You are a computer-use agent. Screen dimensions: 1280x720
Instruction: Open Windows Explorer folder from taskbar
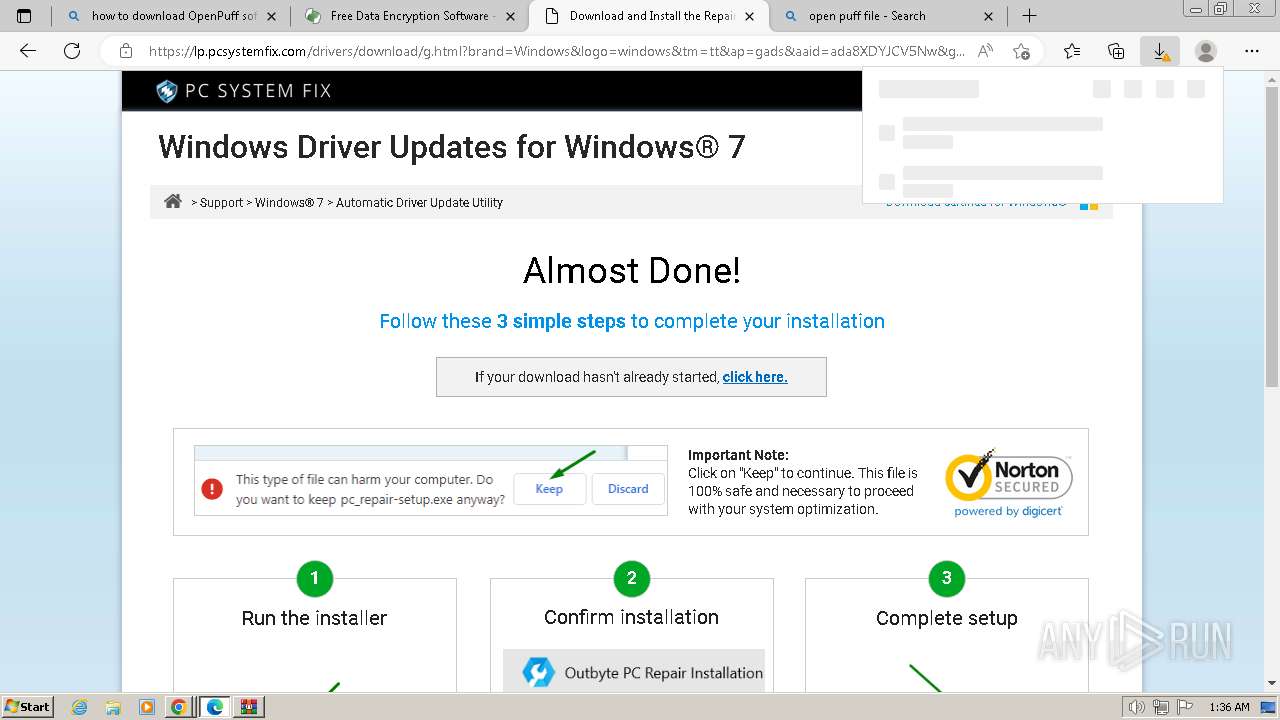(113, 707)
